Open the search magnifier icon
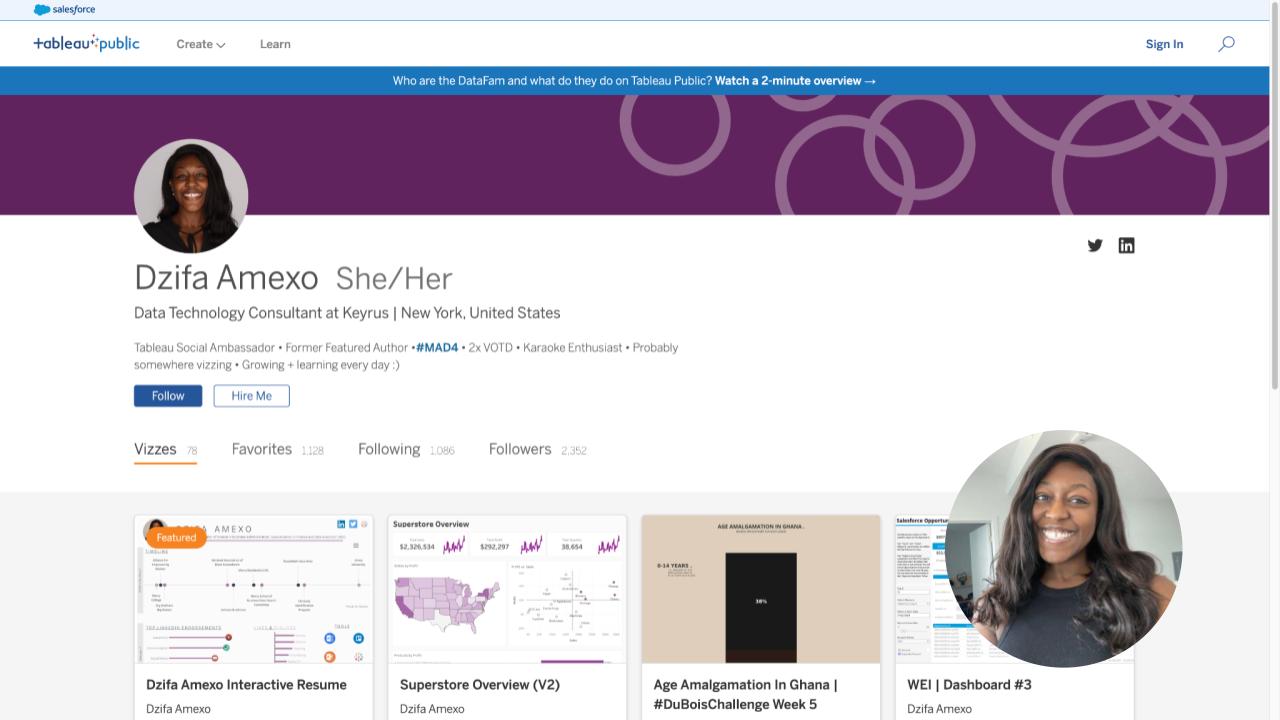Image resolution: width=1280 pixels, height=720 pixels. [x=1226, y=44]
